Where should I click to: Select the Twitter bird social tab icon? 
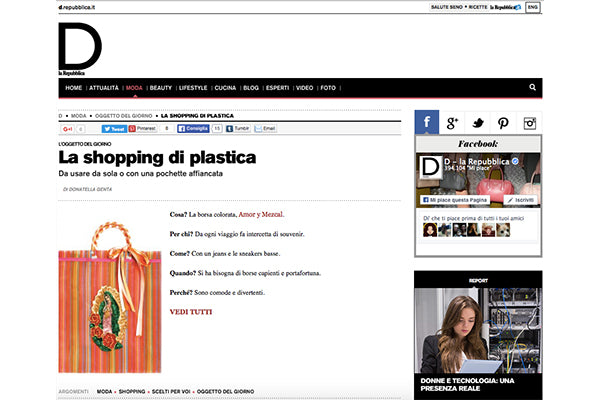(478, 123)
